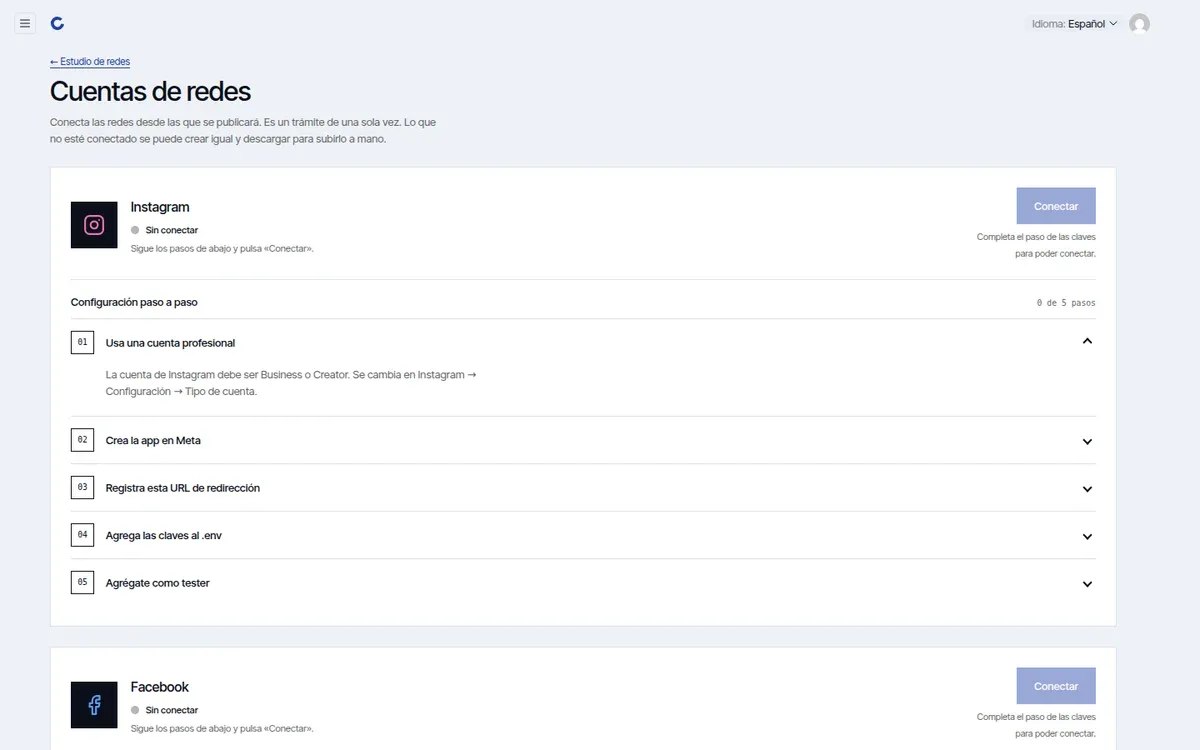Viewport: 1200px width, 750px height.
Task: Expand 'Registra esta URL de redirección' chevron
Action: point(1087,489)
